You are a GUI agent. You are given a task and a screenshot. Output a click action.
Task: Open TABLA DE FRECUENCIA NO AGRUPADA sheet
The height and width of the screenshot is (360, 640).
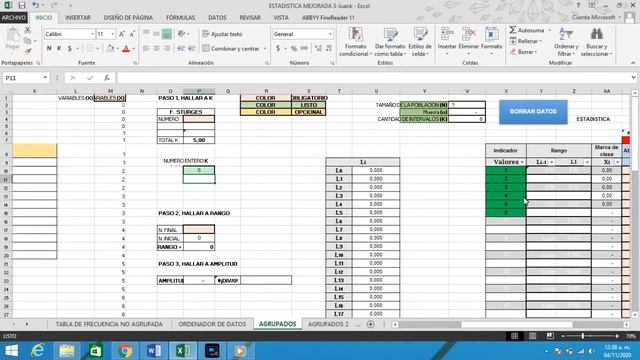(109, 324)
